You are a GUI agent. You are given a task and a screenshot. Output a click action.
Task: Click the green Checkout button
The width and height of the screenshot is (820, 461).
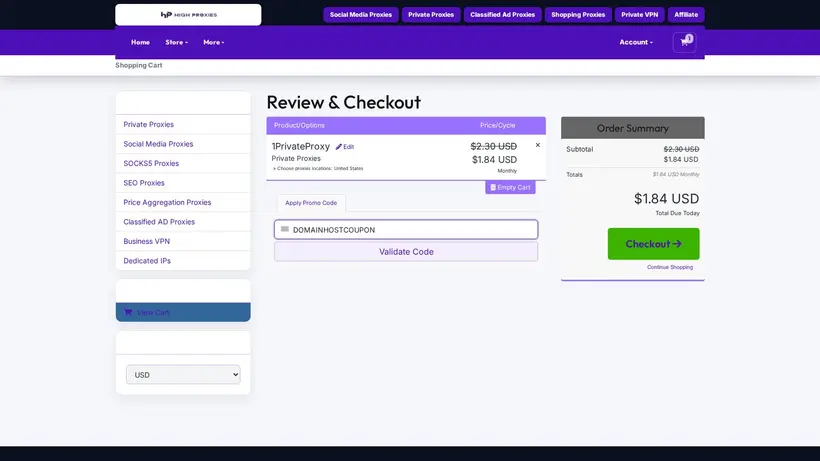pyautogui.click(x=653, y=244)
